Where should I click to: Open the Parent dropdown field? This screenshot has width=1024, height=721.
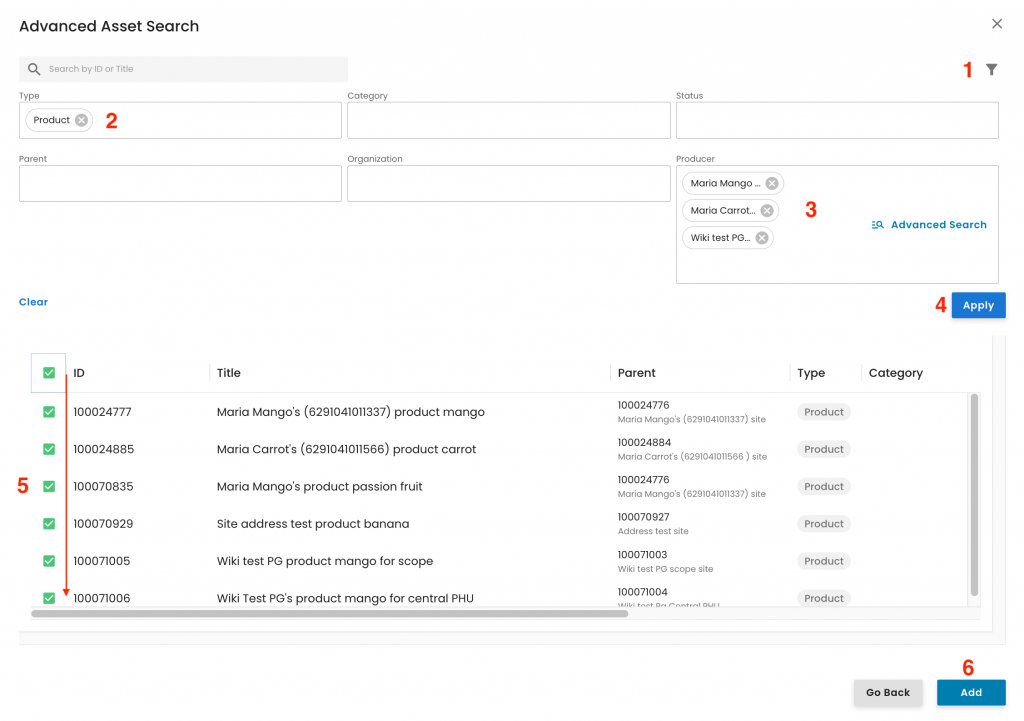[x=180, y=184]
